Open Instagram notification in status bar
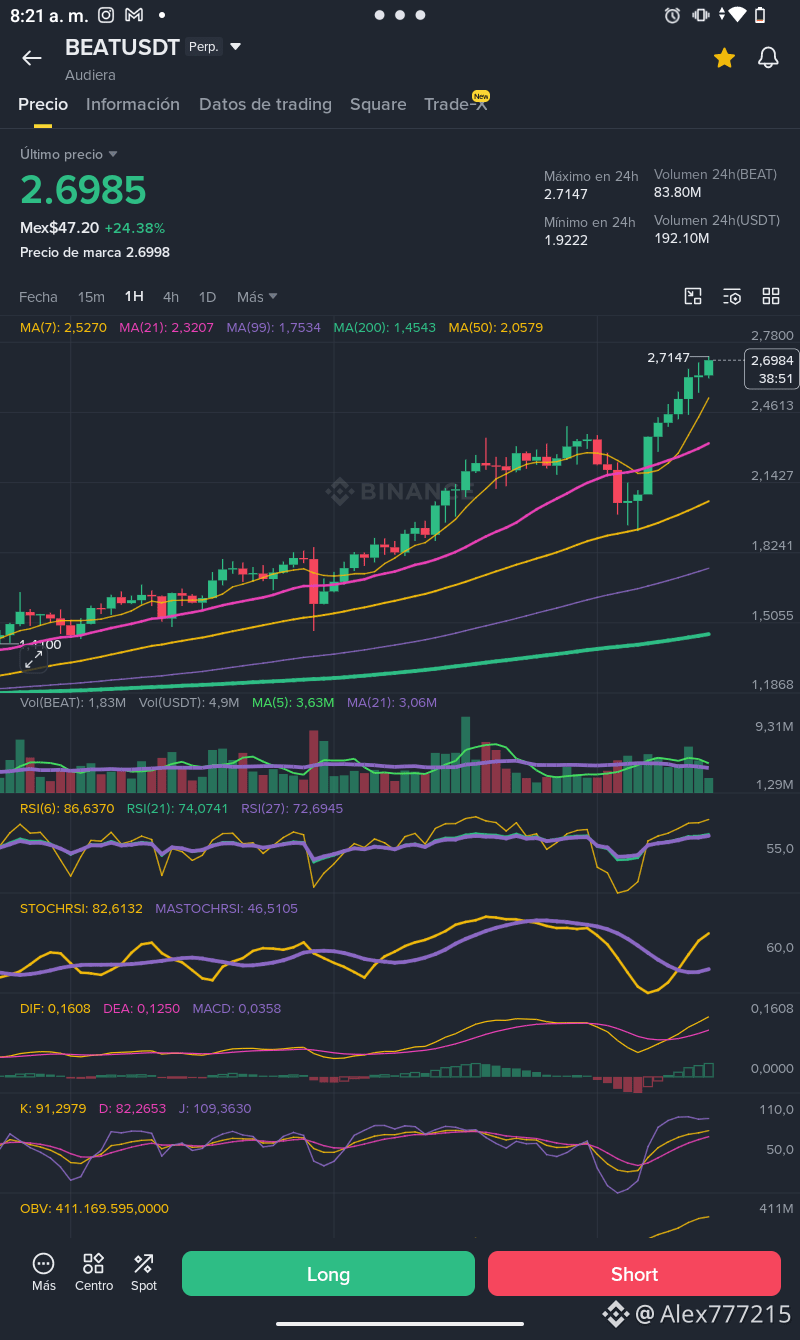Viewport: 800px width, 1340px height. [x=106, y=15]
